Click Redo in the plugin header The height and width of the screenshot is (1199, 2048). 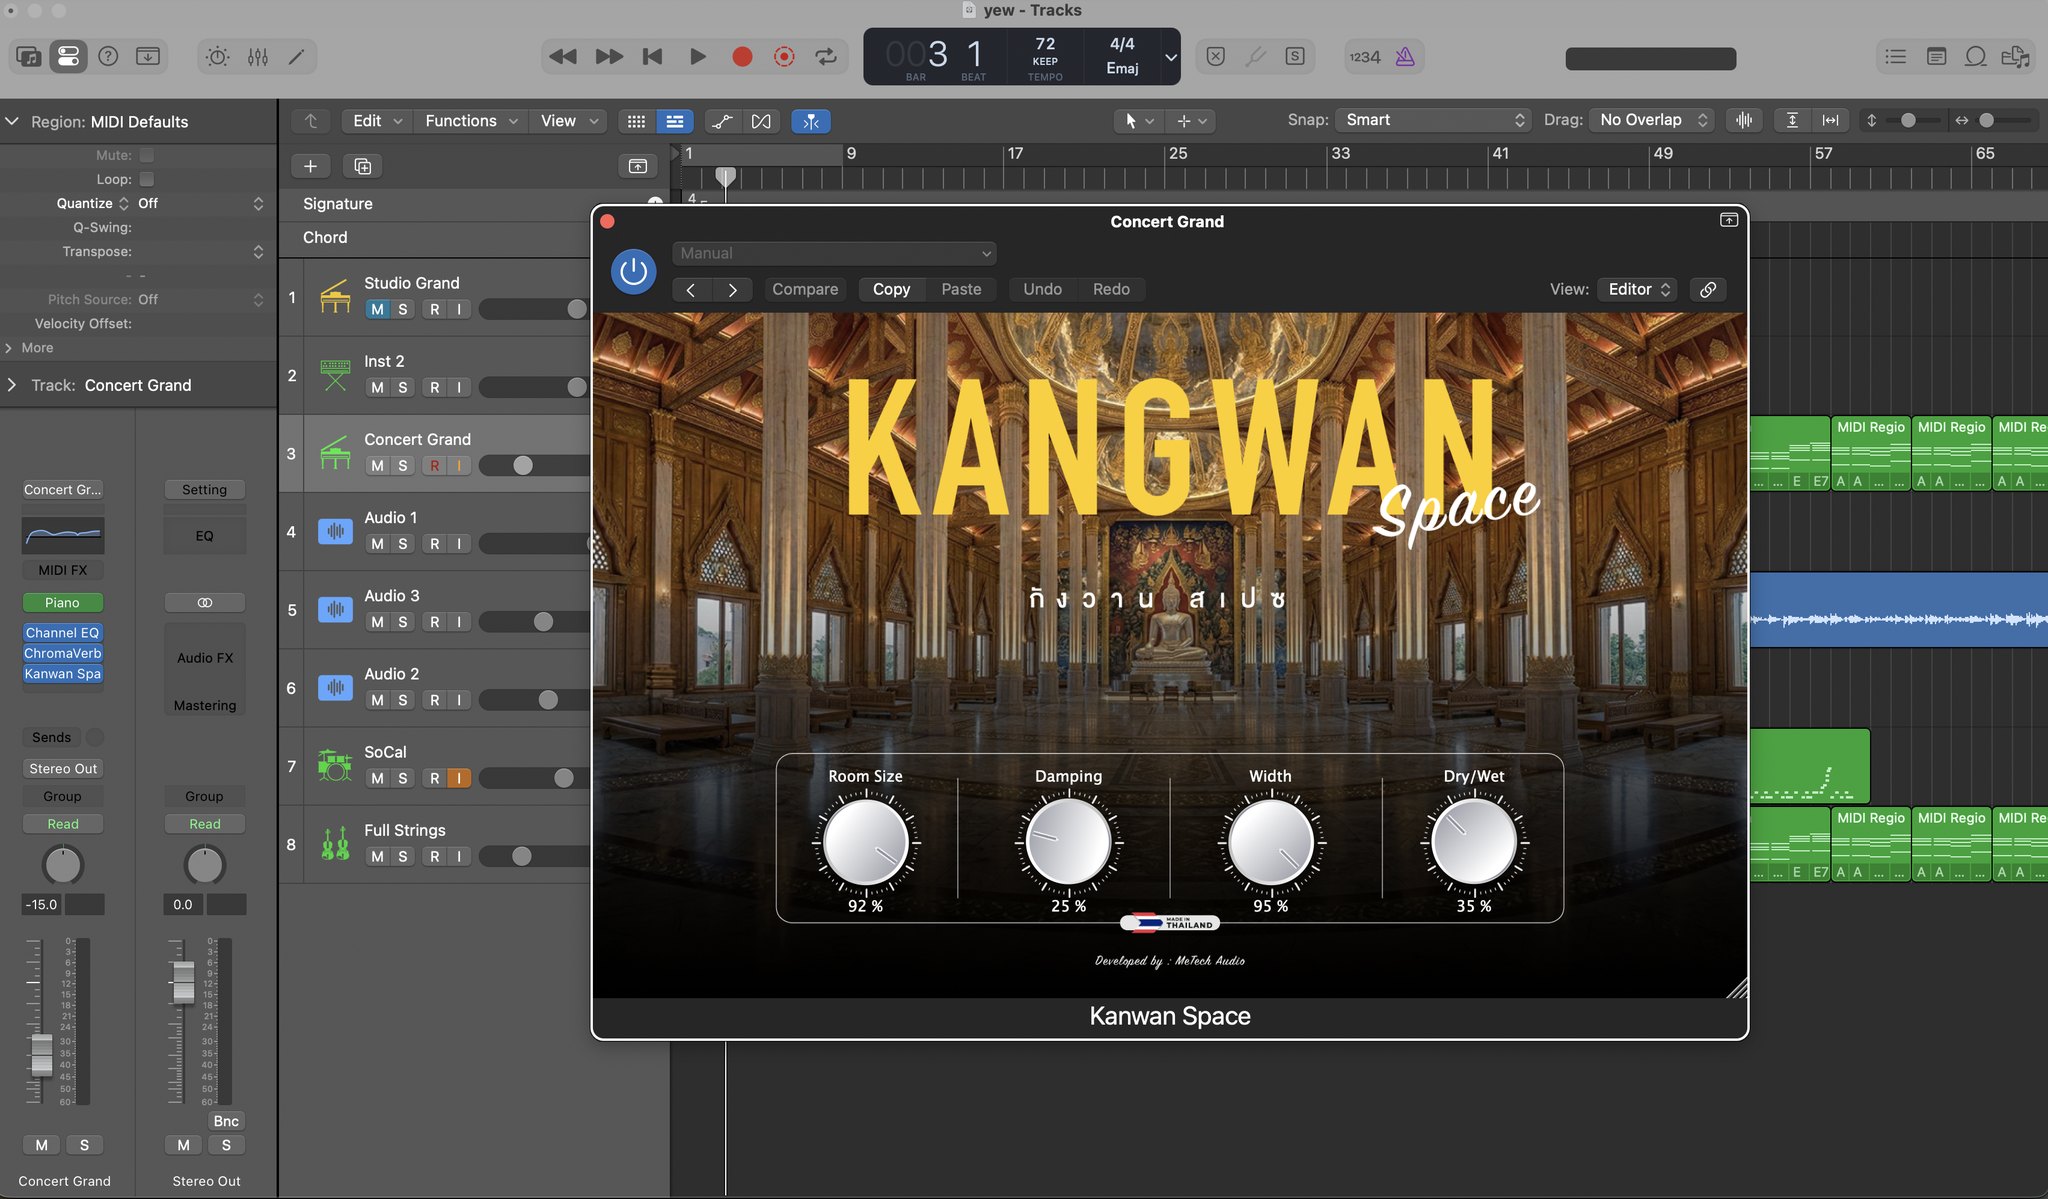(1111, 289)
